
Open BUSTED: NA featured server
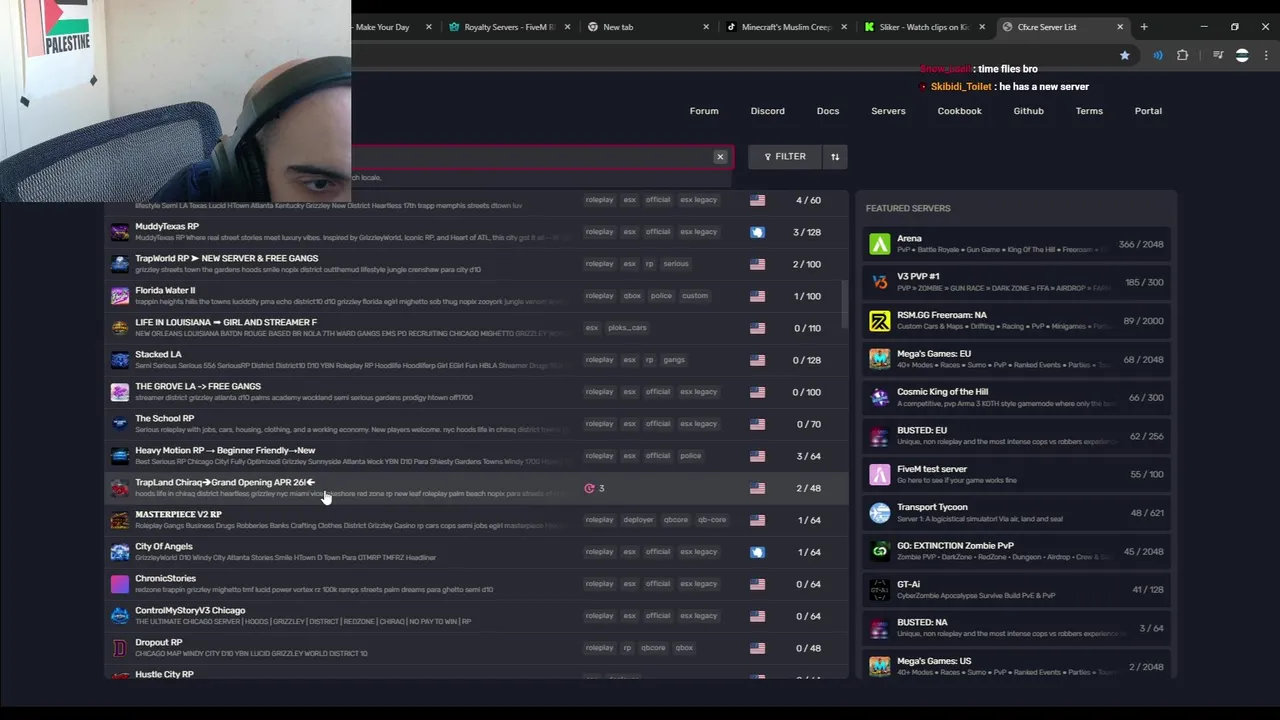(1016, 628)
